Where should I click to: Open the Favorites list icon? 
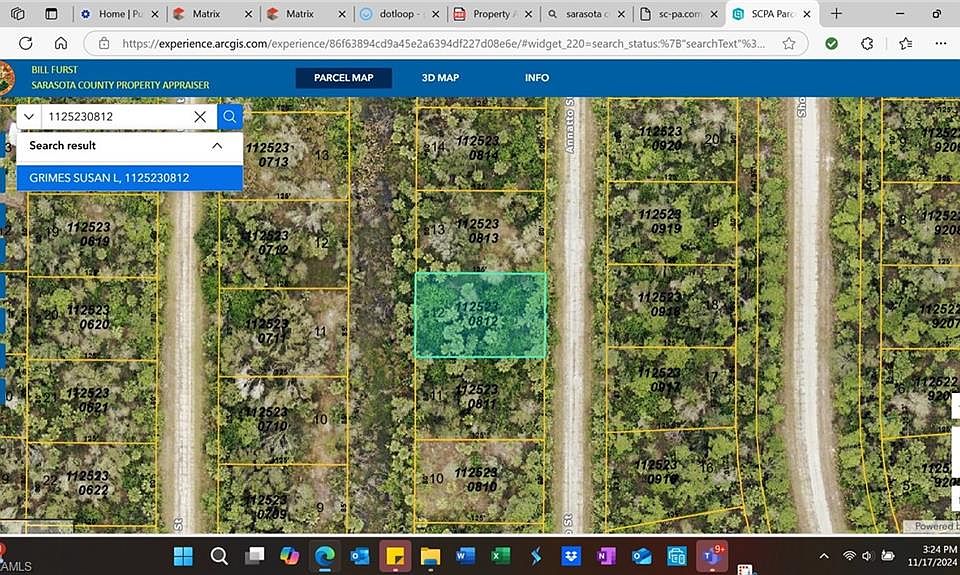coord(906,43)
